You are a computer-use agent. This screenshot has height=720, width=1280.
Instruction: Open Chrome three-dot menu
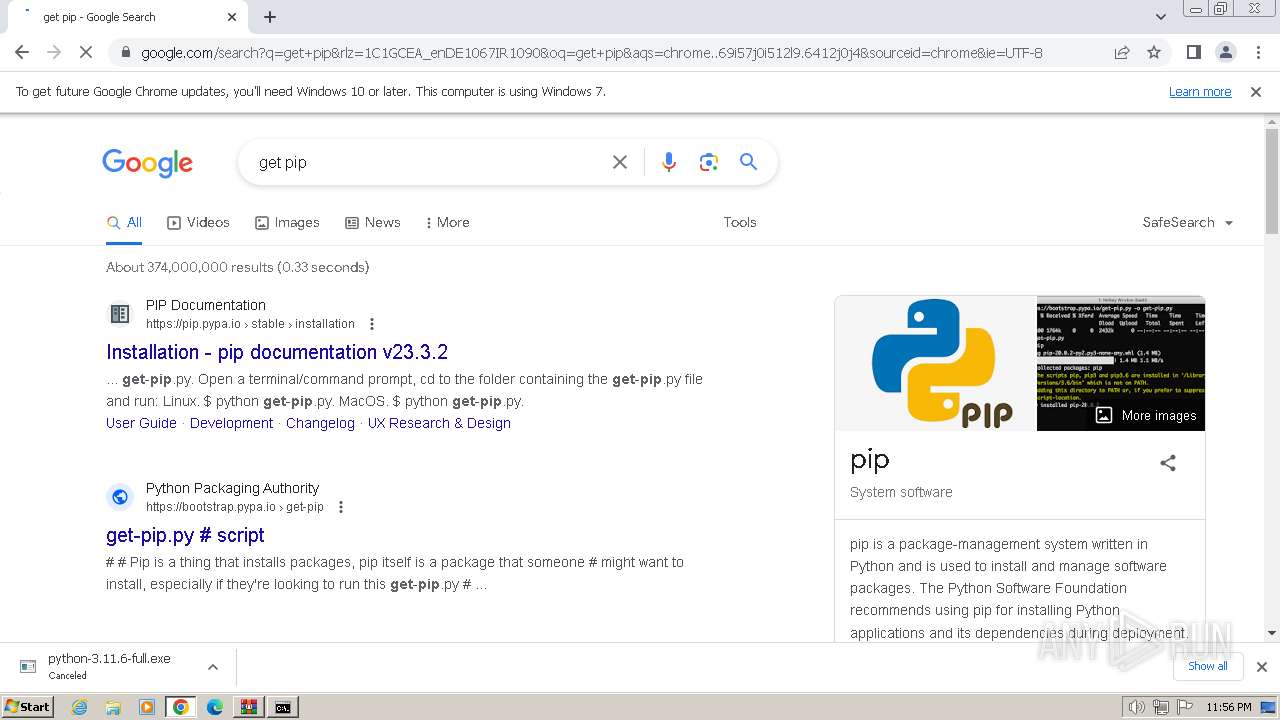[1257, 53]
